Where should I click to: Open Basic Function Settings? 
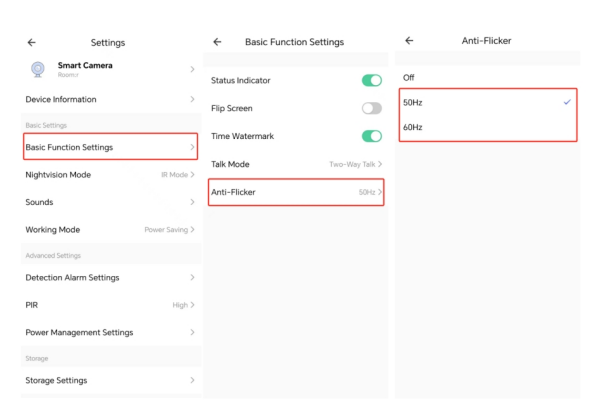click(x=109, y=147)
